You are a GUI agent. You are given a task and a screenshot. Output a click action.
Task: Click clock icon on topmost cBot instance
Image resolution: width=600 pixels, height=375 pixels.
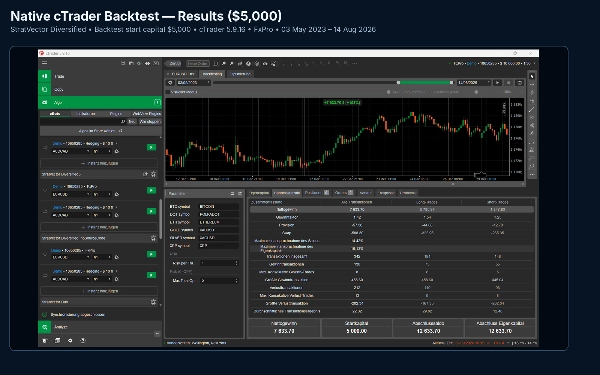[x=117, y=151]
